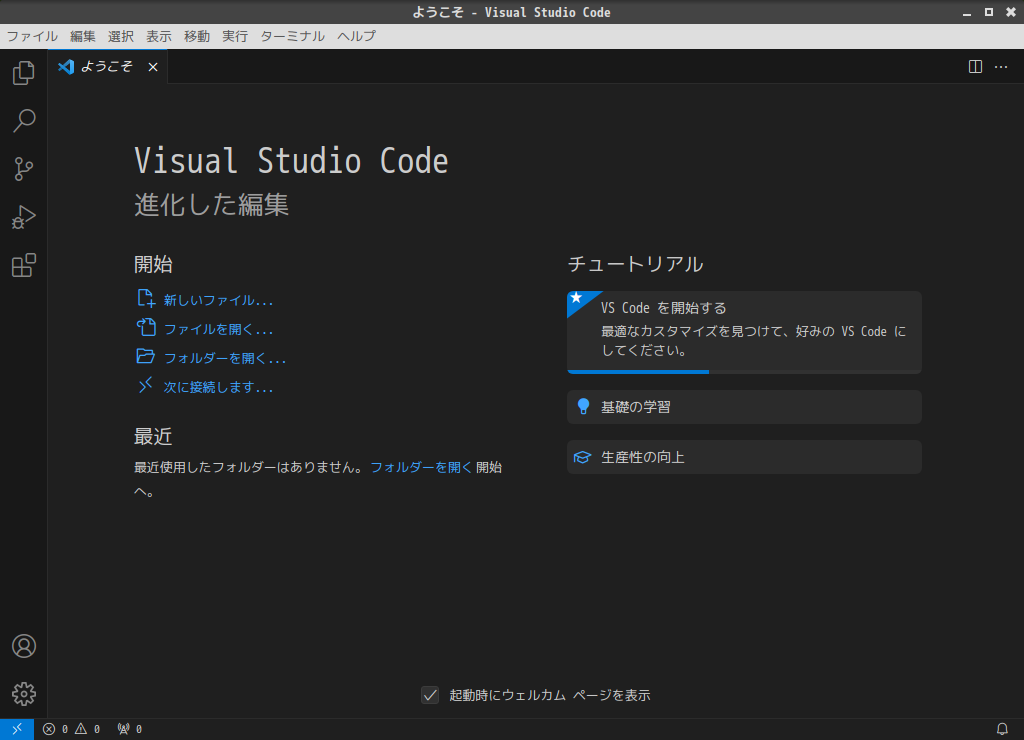1024x740 pixels.
Task: Click the 次に接続します... link
Action: [205, 387]
